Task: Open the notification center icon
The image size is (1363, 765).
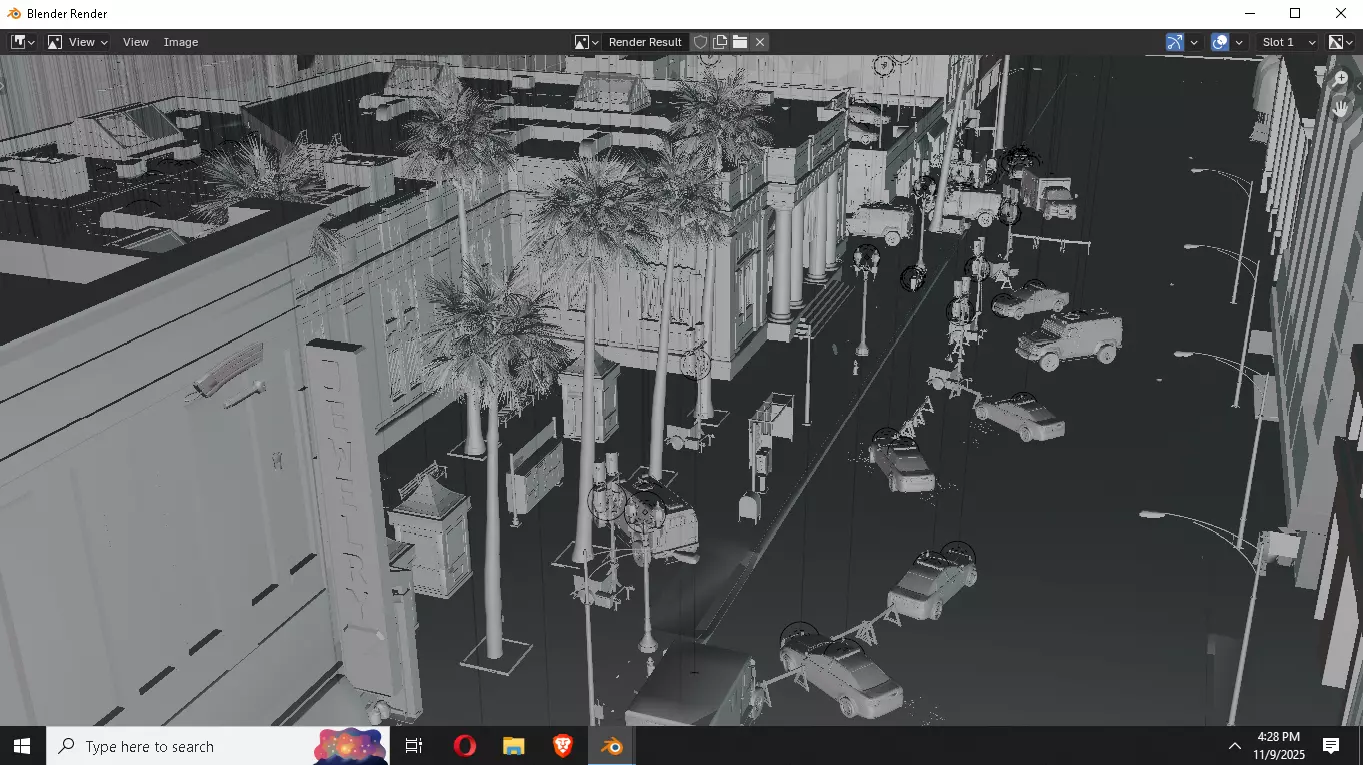Action: pyautogui.click(x=1331, y=746)
